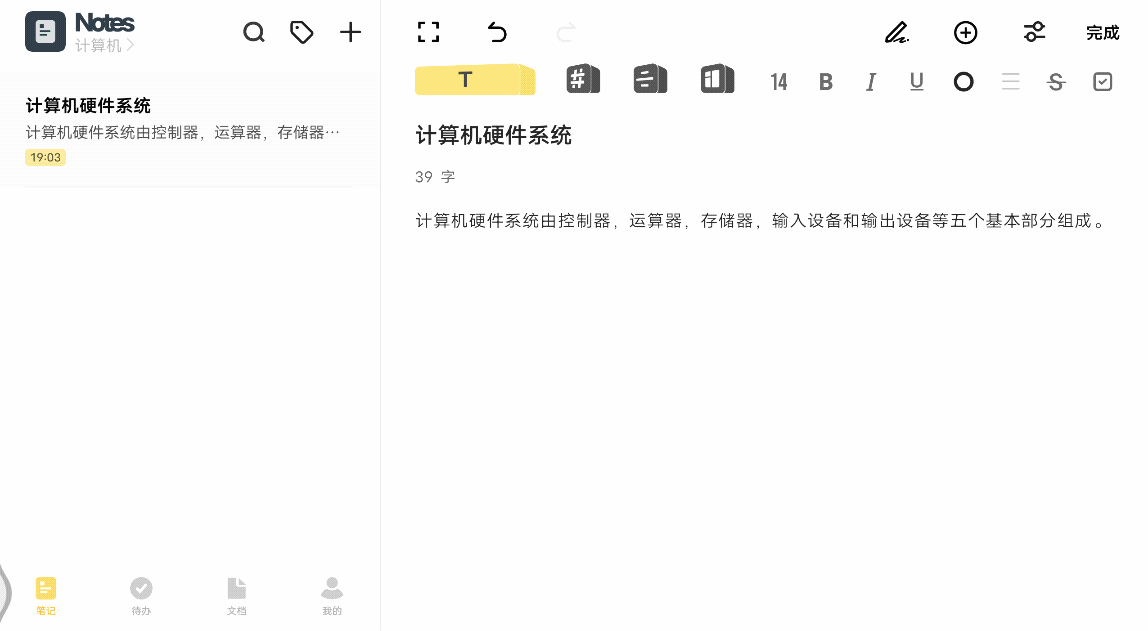Undo the last edit
Screen dimensions: 1148x631
[497, 33]
